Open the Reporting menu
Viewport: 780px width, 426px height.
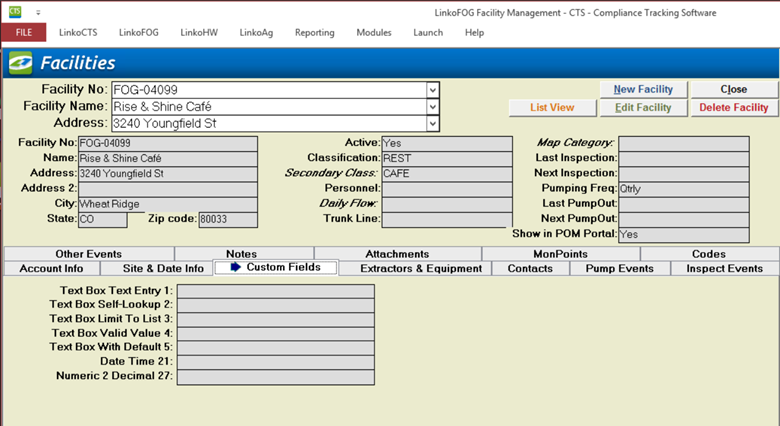click(x=314, y=32)
